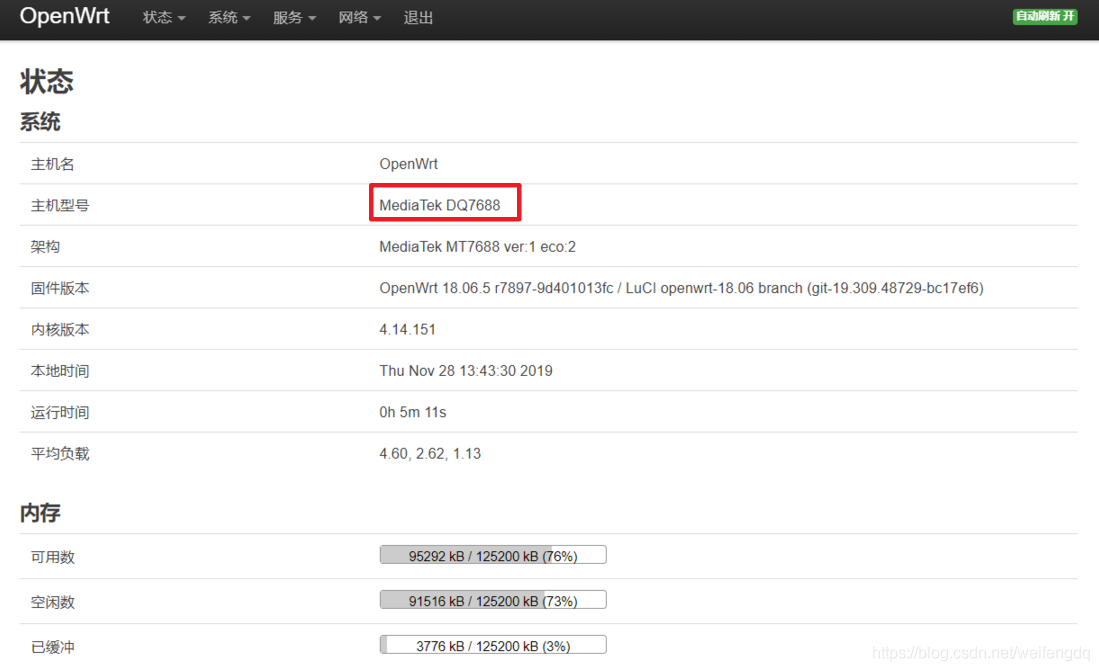Click the OpenWrt brand logo link
This screenshot has height=671, width=1099.
(x=64, y=16)
